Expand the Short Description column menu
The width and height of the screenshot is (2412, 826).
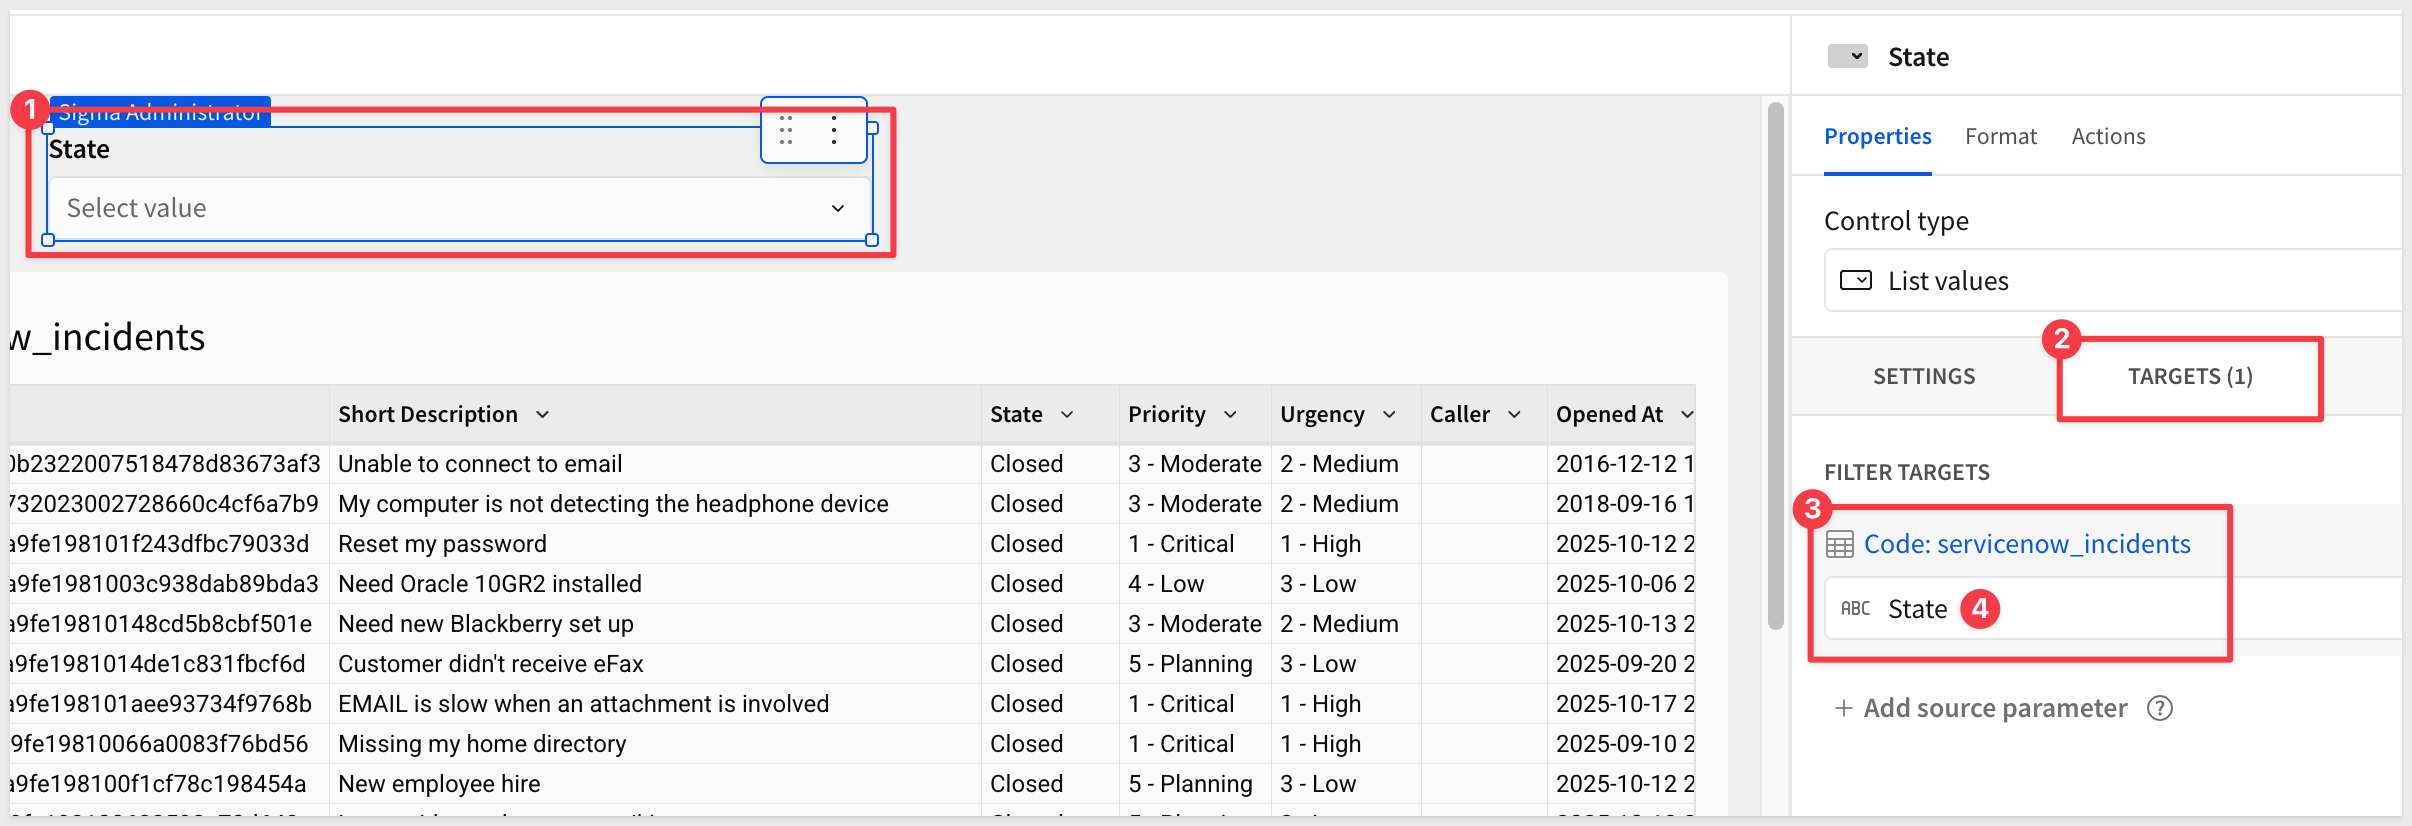click(543, 415)
